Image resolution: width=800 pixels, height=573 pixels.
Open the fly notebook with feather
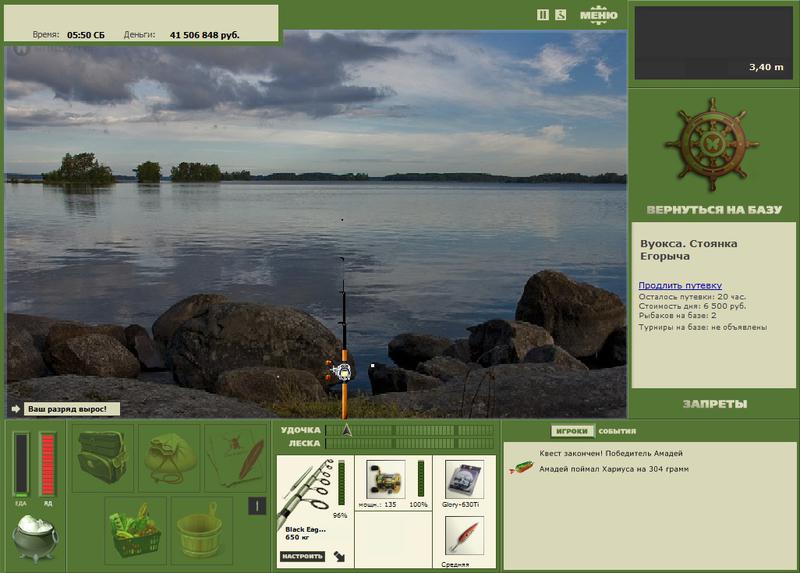pos(236,458)
